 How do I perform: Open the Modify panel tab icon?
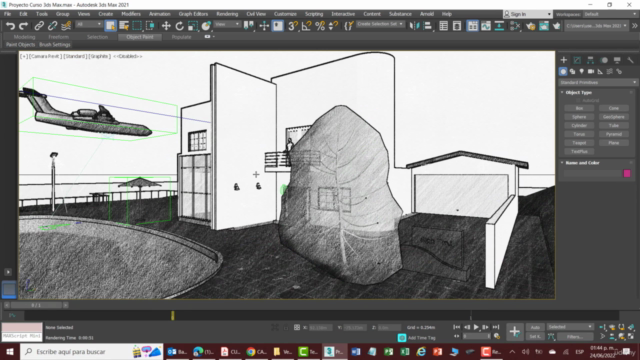tap(577, 60)
